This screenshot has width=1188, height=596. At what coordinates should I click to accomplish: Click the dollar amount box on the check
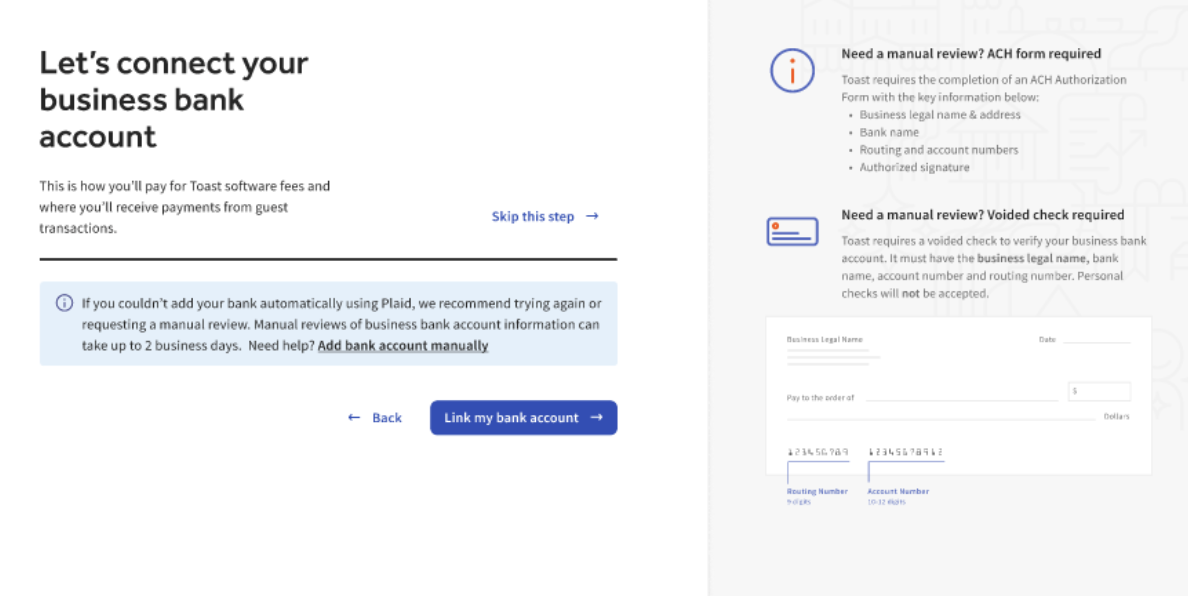point(1099,390)
